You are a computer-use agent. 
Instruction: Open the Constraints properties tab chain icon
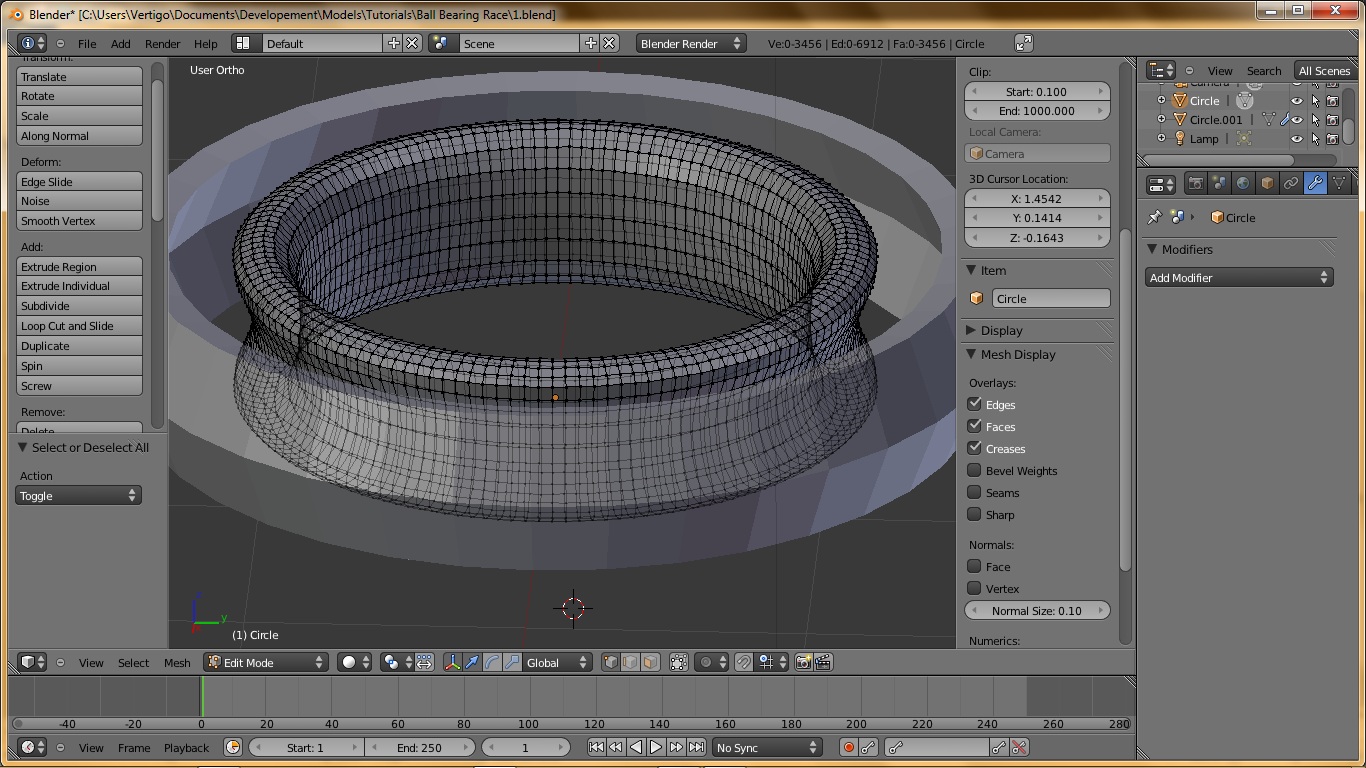pos(1291,184)
